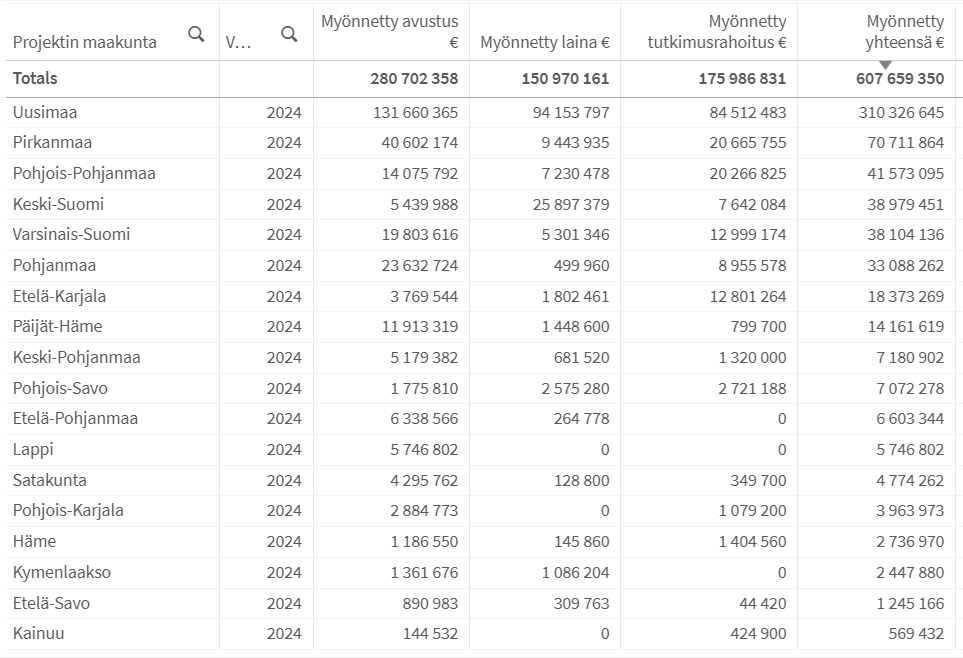
Task: Select the Kainuu region cell
Action: pos(38,633)
